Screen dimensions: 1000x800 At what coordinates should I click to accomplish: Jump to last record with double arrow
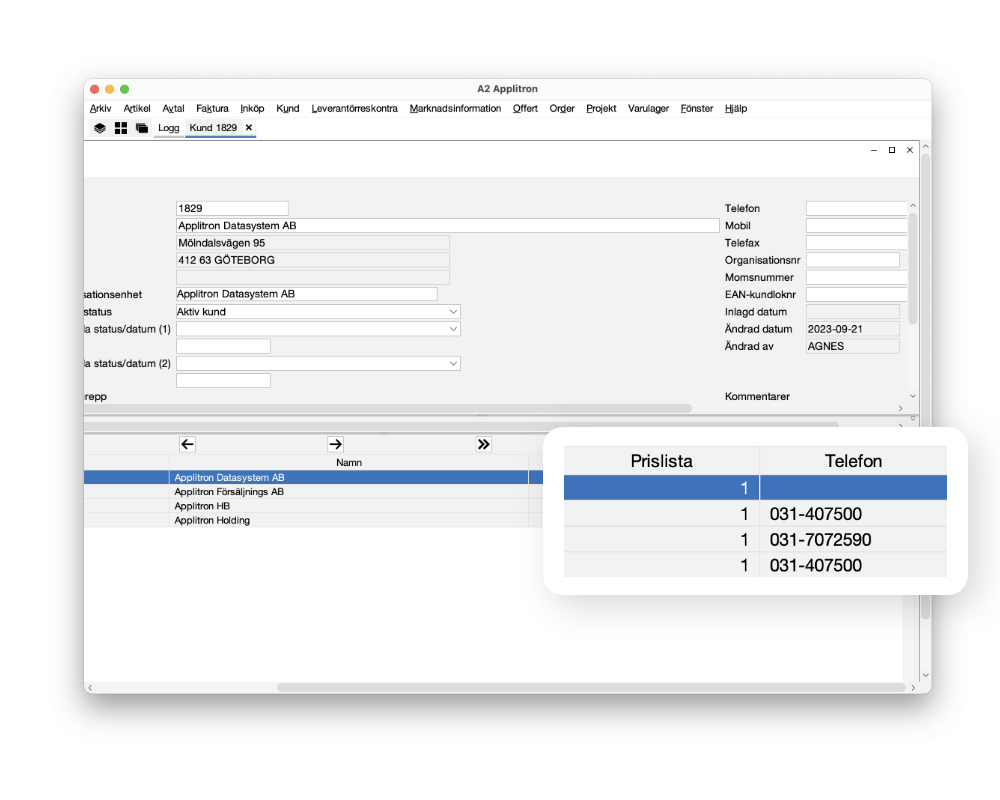coord(483,444)
